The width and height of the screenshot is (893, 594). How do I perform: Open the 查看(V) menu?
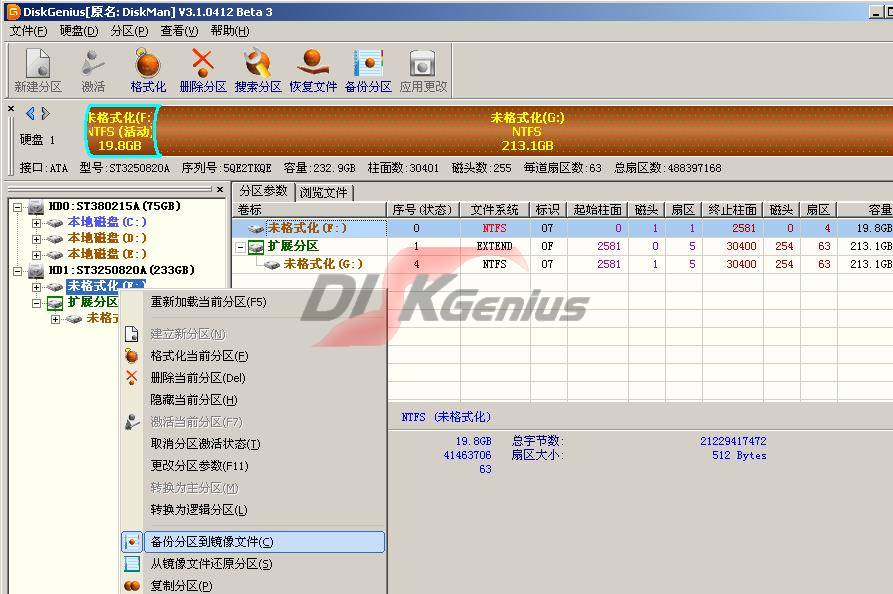pyautogui.click(x=179, y=31)
